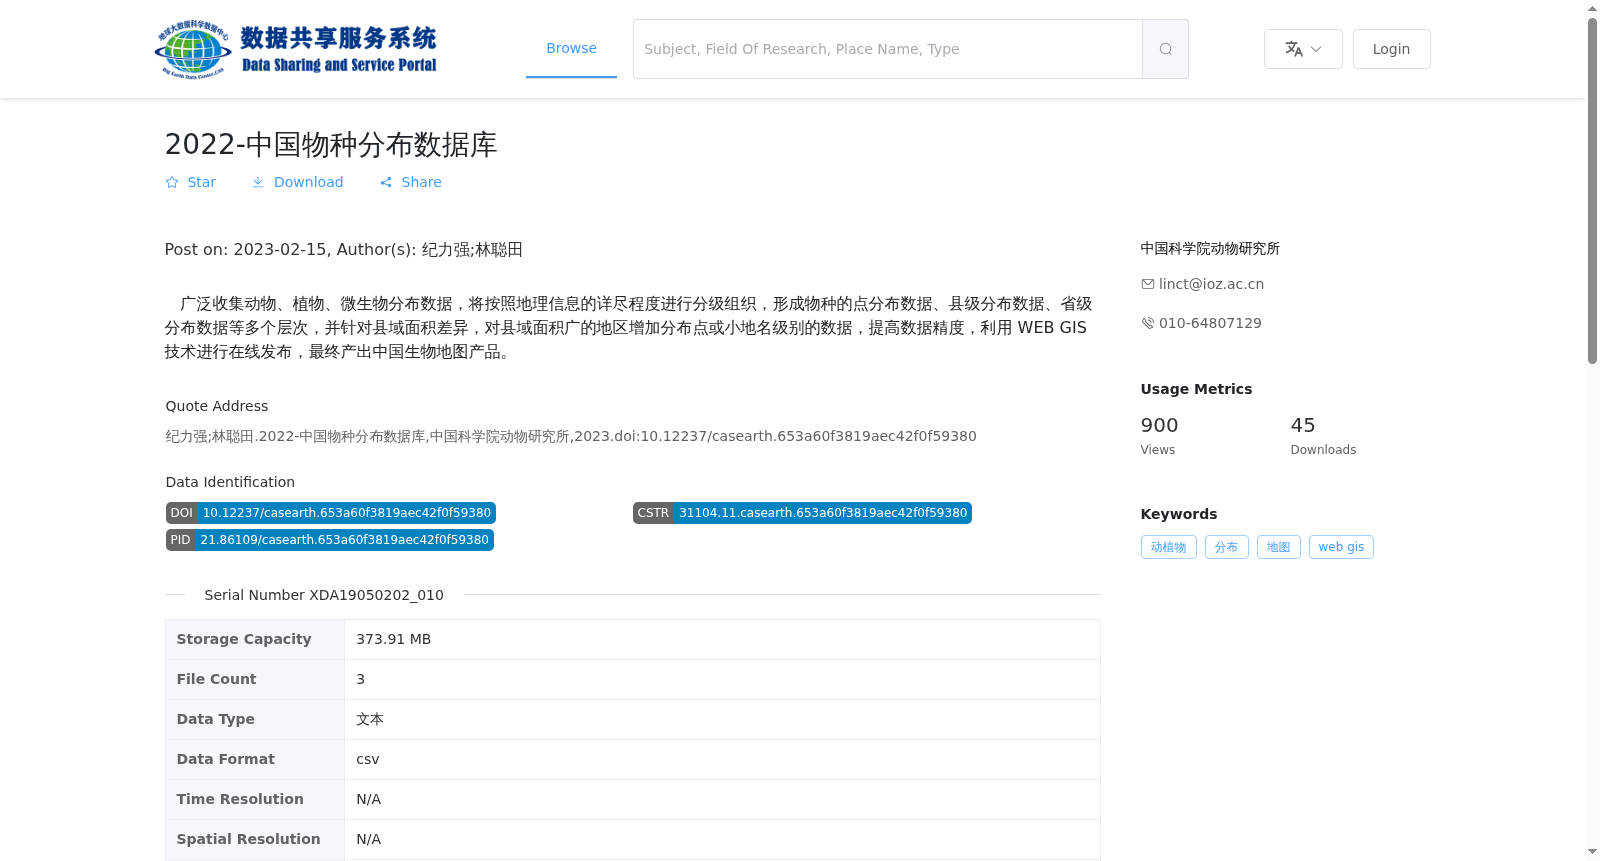
Task: Click the star icon beside Star
Action: [172, 182]
